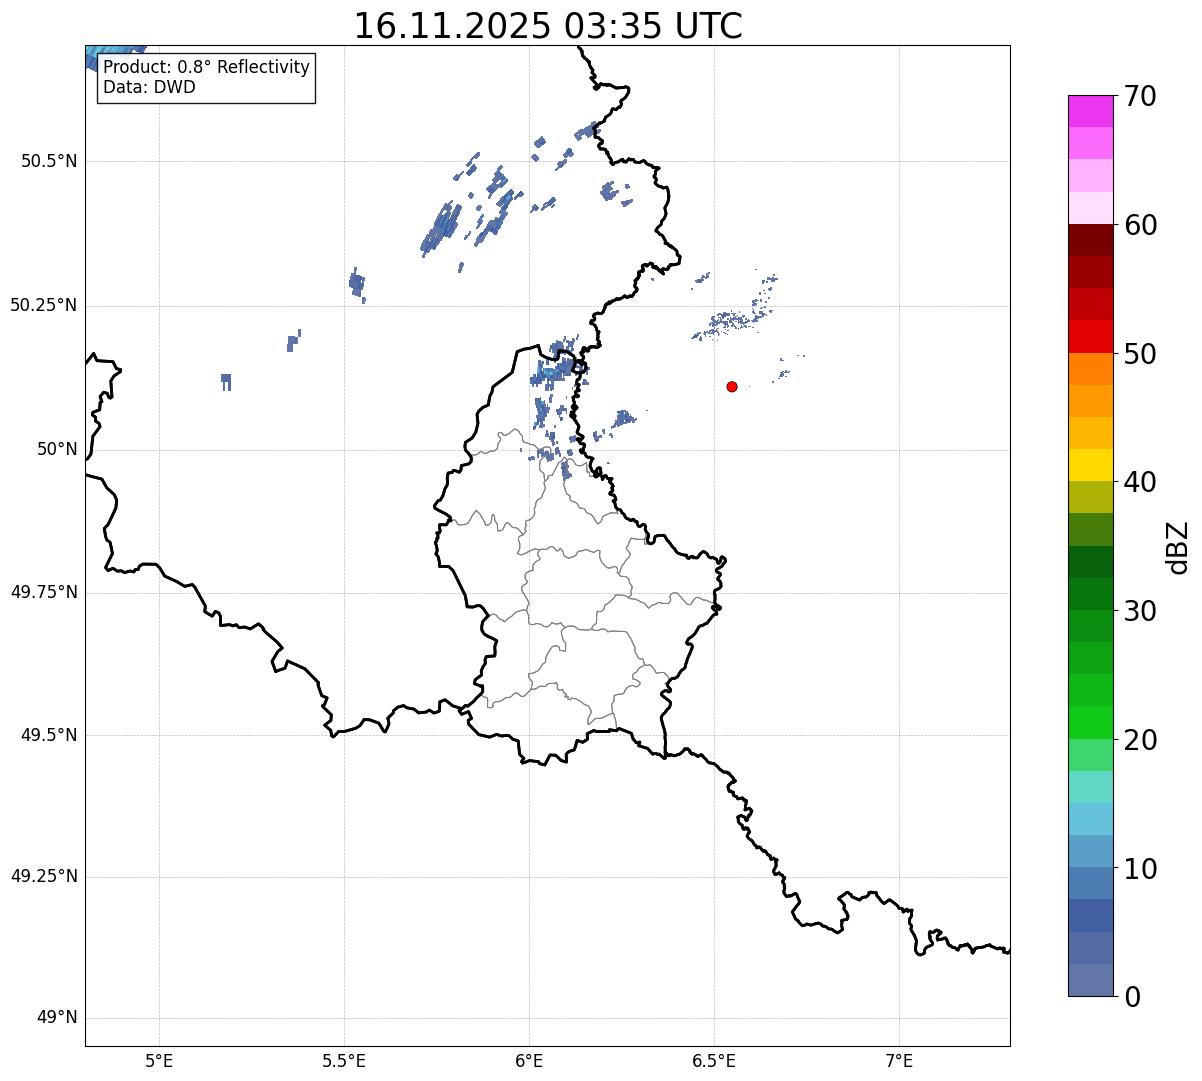Click the 5.5°E longitude label

click(344, 1061)
